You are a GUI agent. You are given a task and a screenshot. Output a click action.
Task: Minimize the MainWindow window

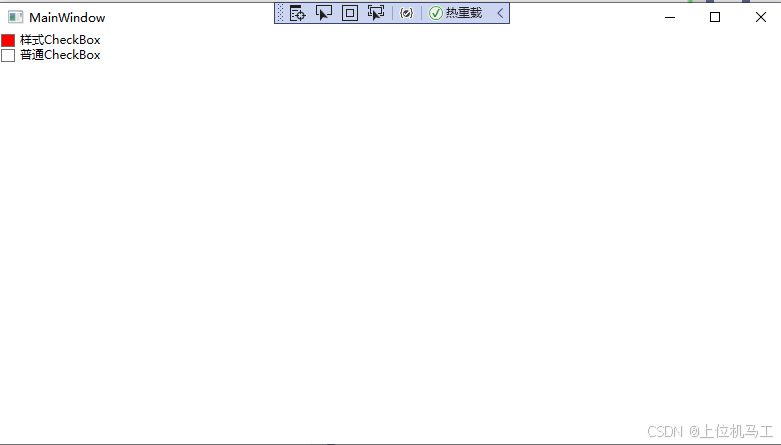670,17
